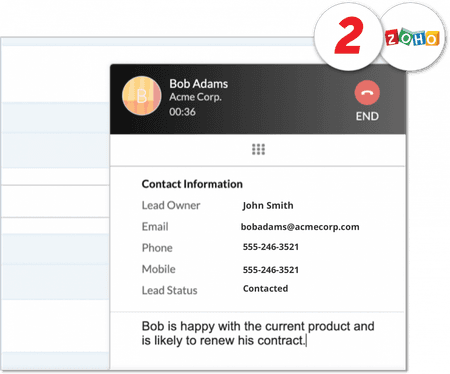Click the Phone value 555-246-3521
The width and height of the screenshot is (450, 374).
pos(271,247)
